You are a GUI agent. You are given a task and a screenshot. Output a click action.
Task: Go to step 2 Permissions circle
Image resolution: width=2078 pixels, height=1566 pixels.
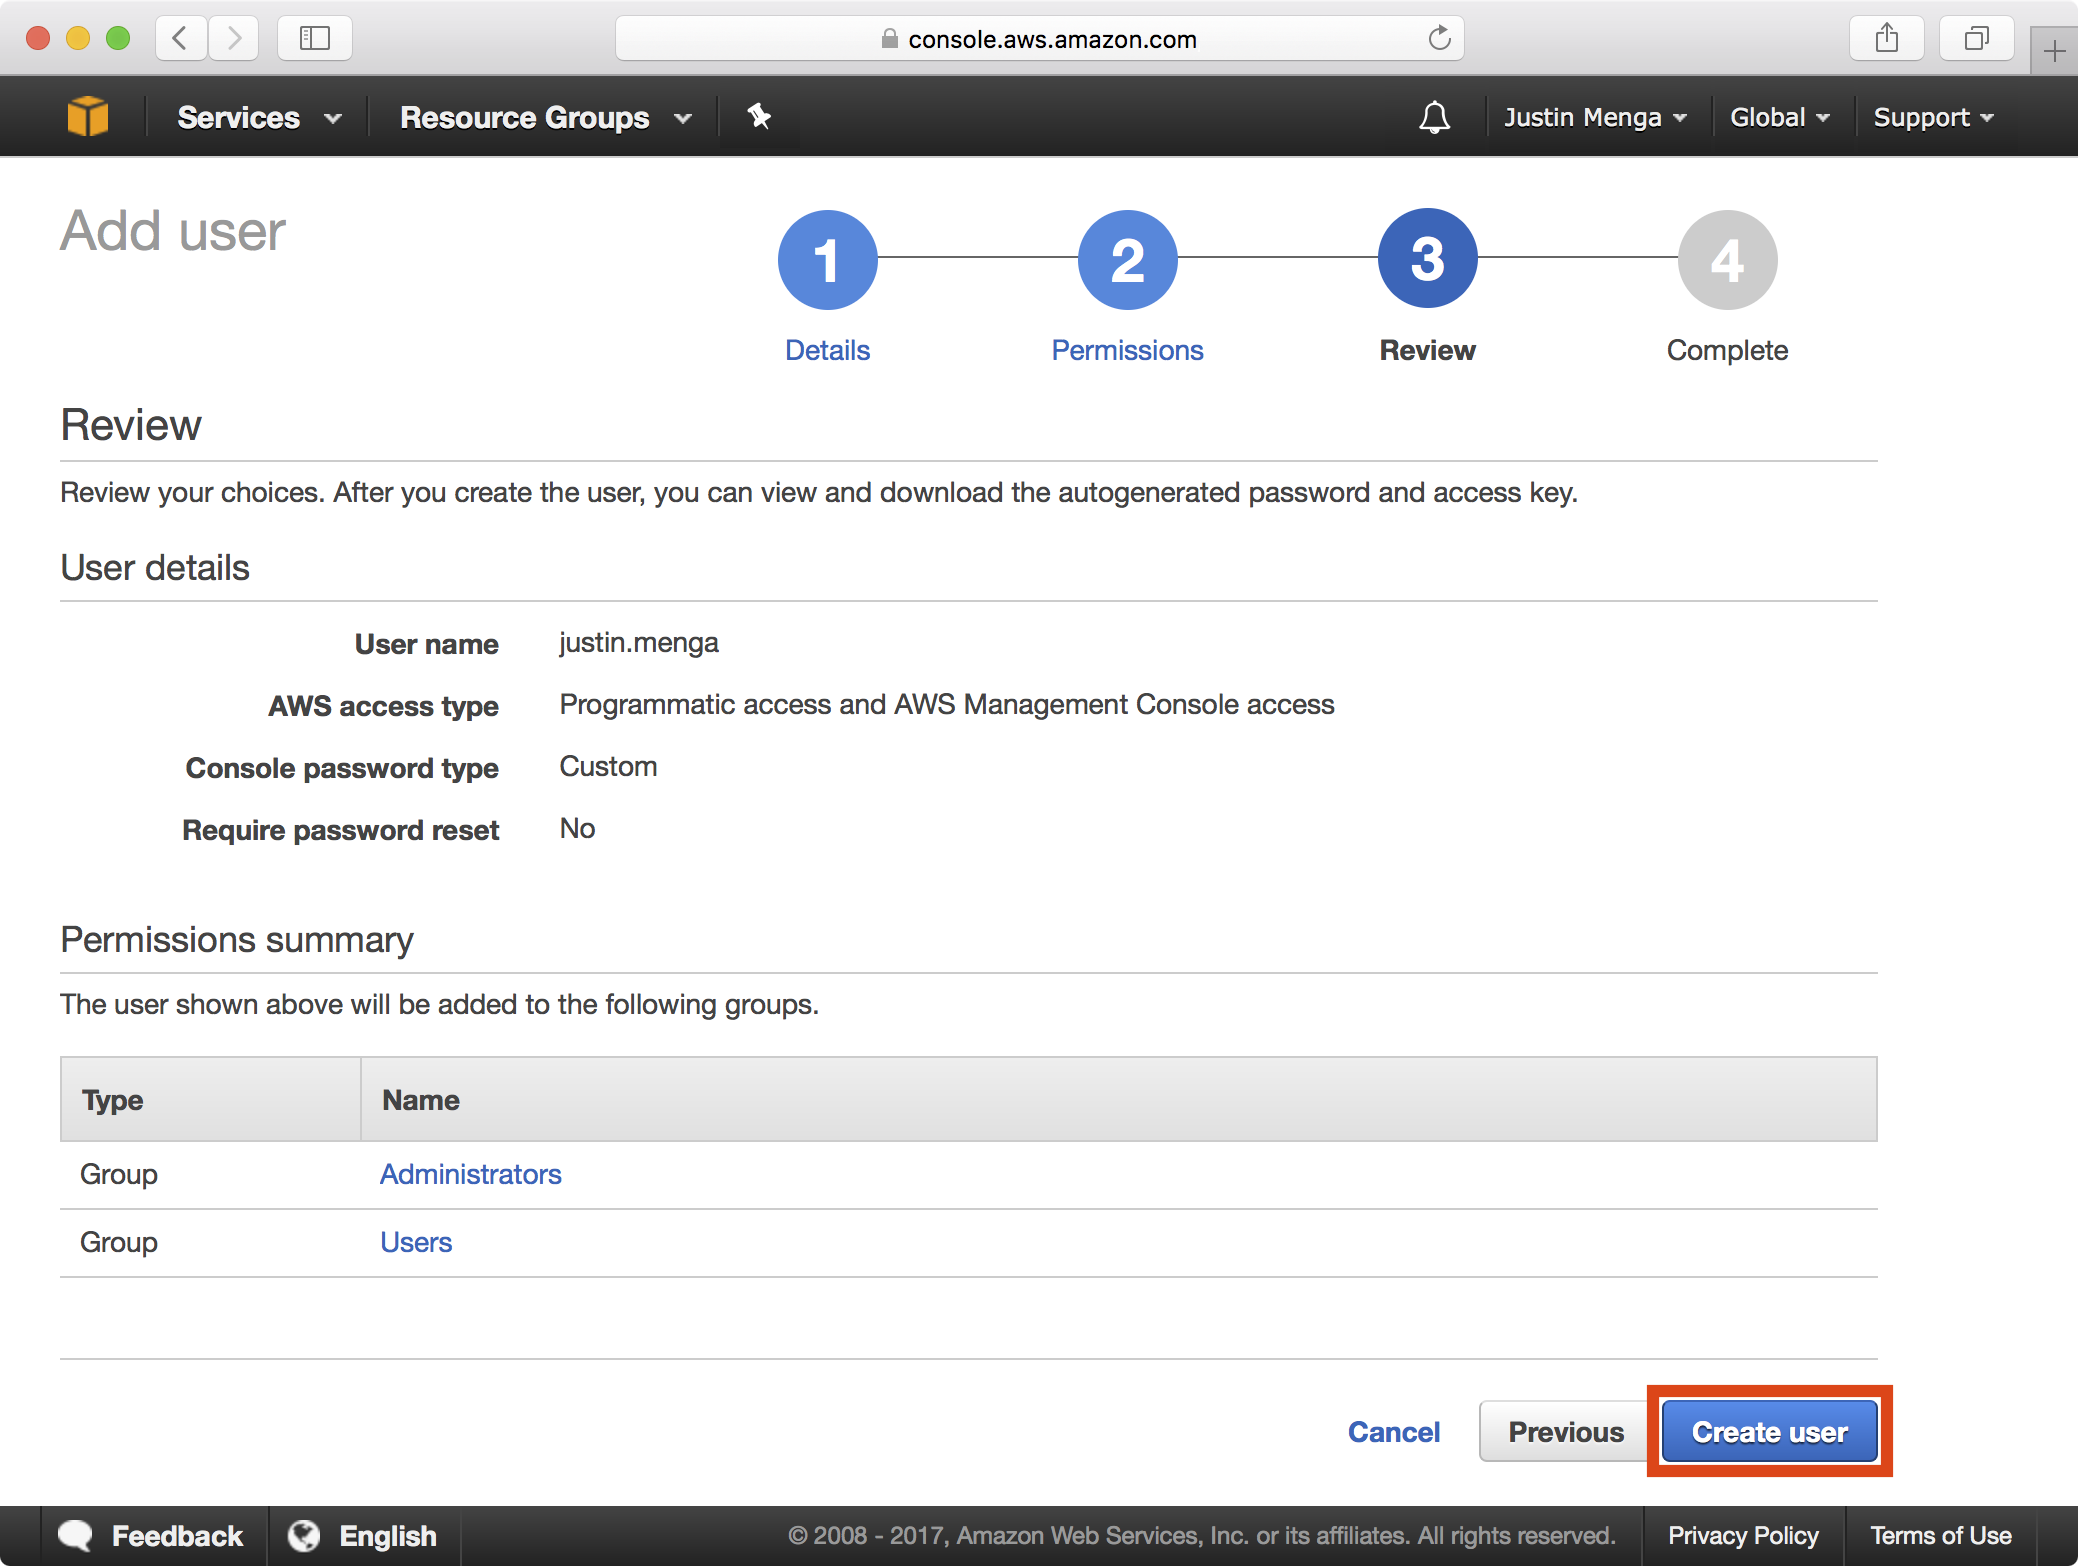tap(1127, 260)
